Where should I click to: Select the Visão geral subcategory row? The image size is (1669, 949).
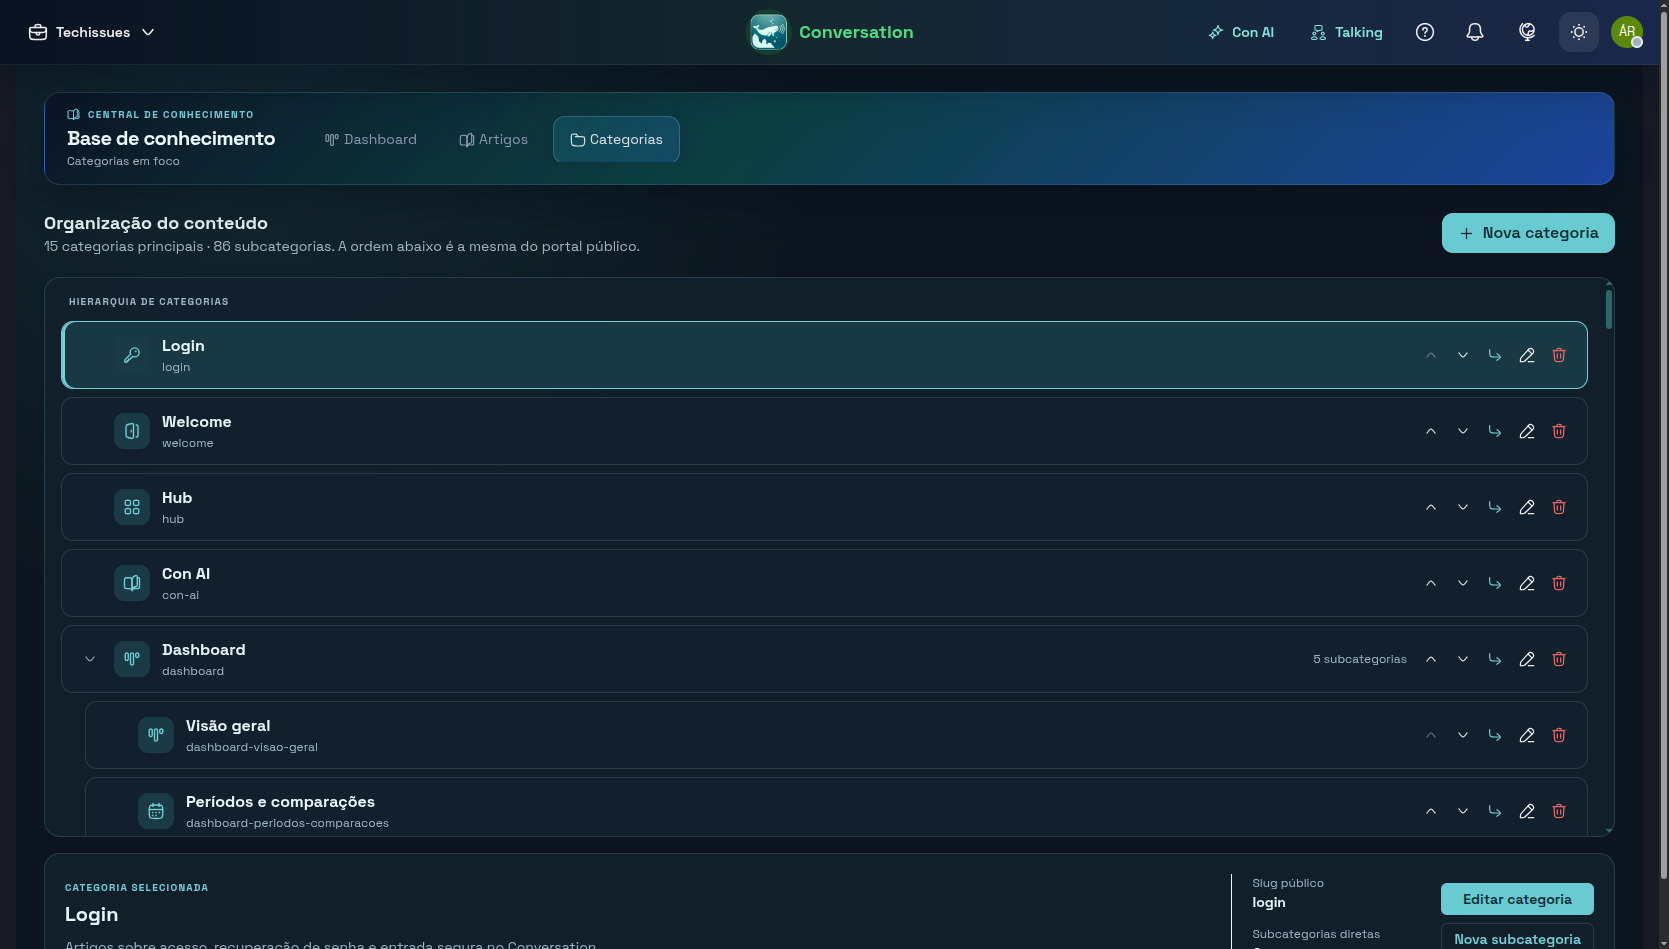click(836, 735)
